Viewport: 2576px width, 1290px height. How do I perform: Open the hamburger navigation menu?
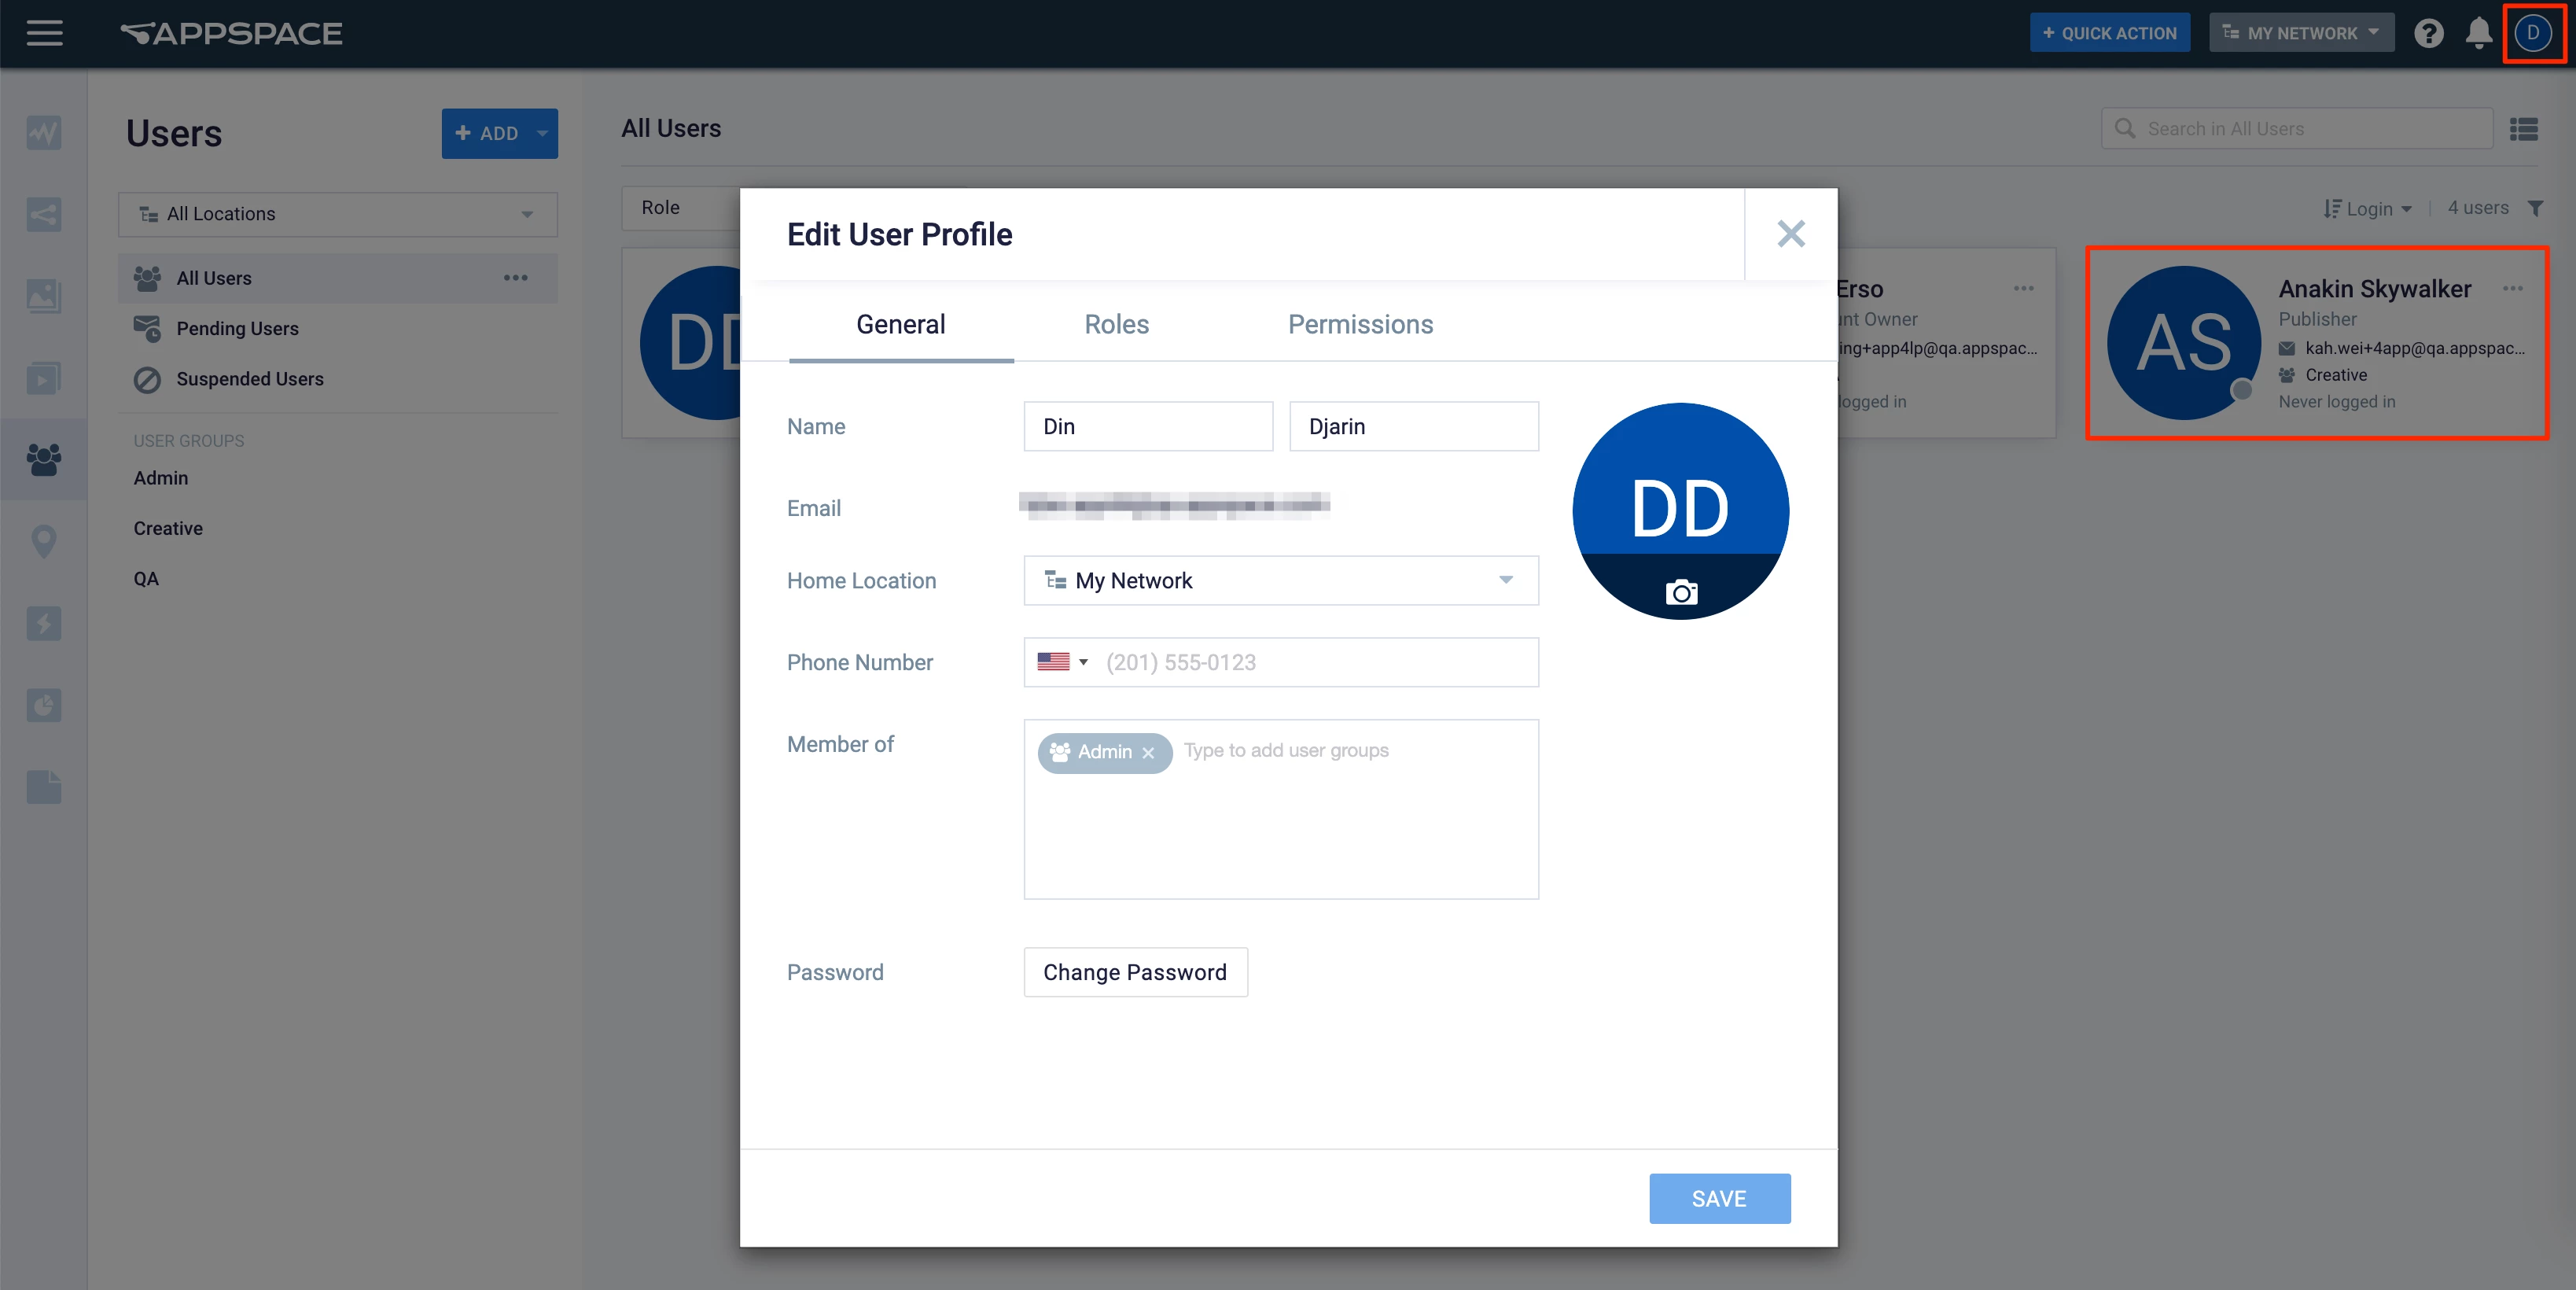tap(44, 33)
